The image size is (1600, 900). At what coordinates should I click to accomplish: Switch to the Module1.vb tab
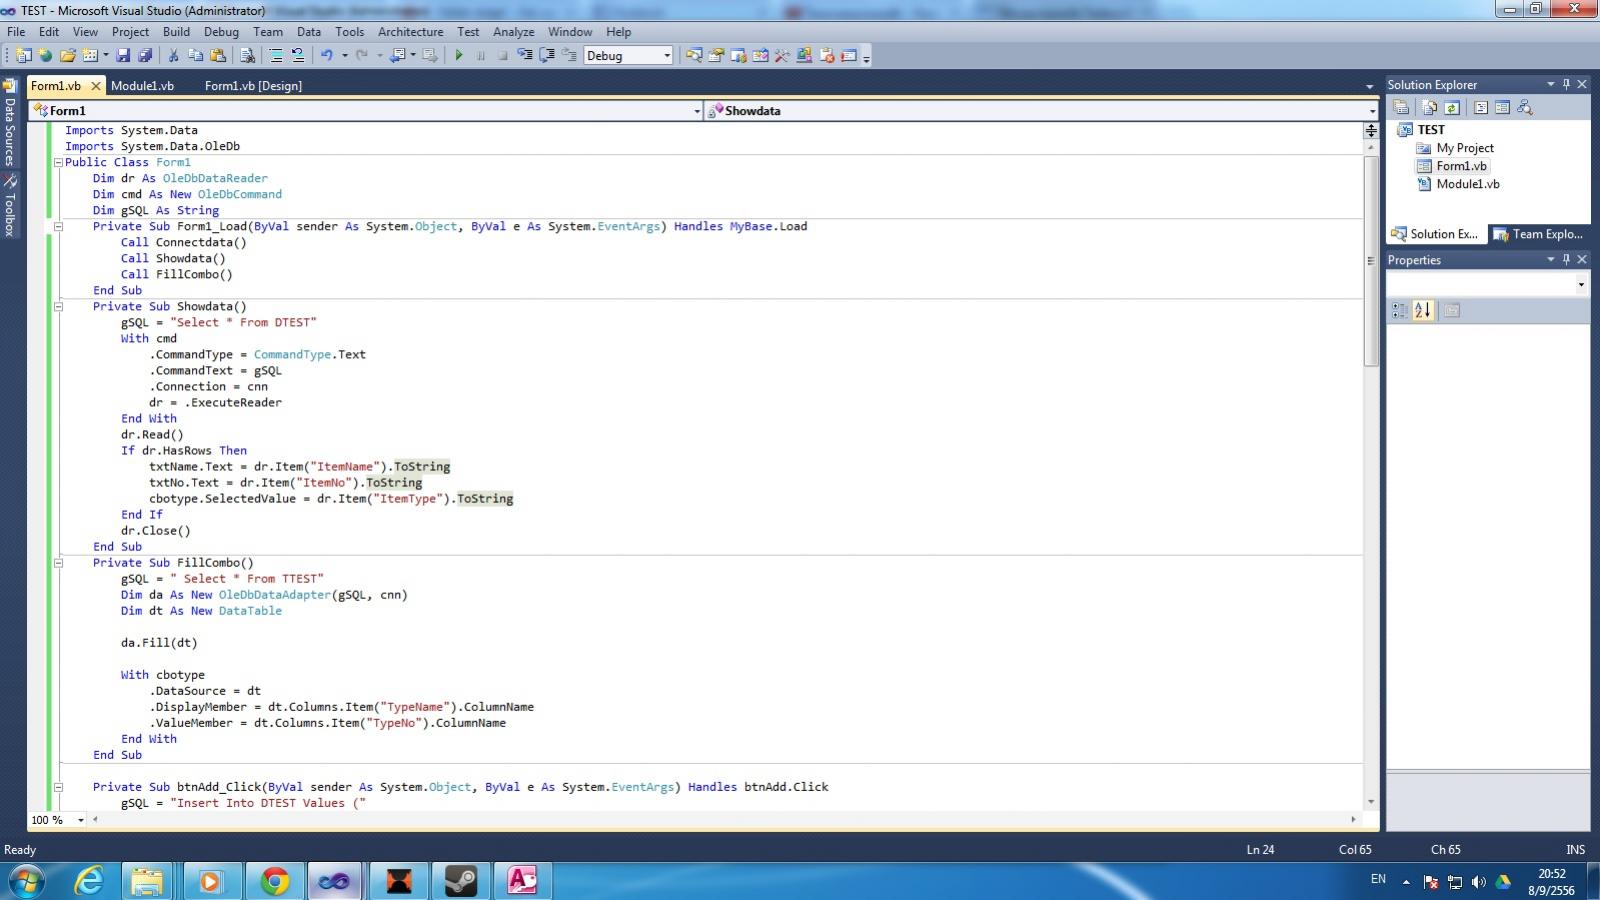coord(142,86)
